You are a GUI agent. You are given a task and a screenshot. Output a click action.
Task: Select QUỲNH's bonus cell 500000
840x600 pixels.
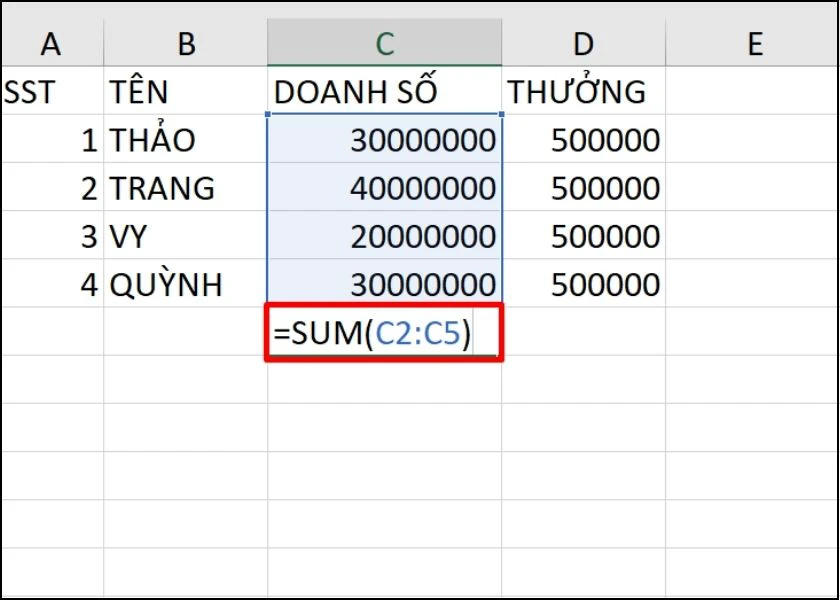(583, 283)
